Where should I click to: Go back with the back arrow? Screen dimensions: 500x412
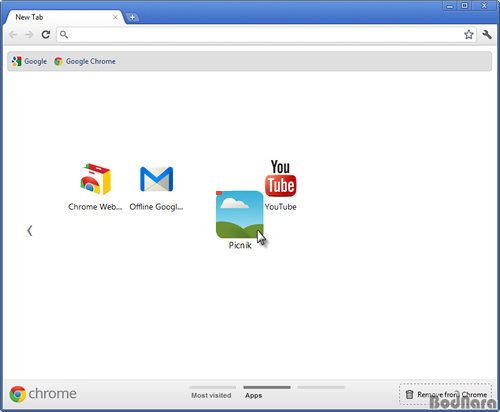(x=13, y=34)
